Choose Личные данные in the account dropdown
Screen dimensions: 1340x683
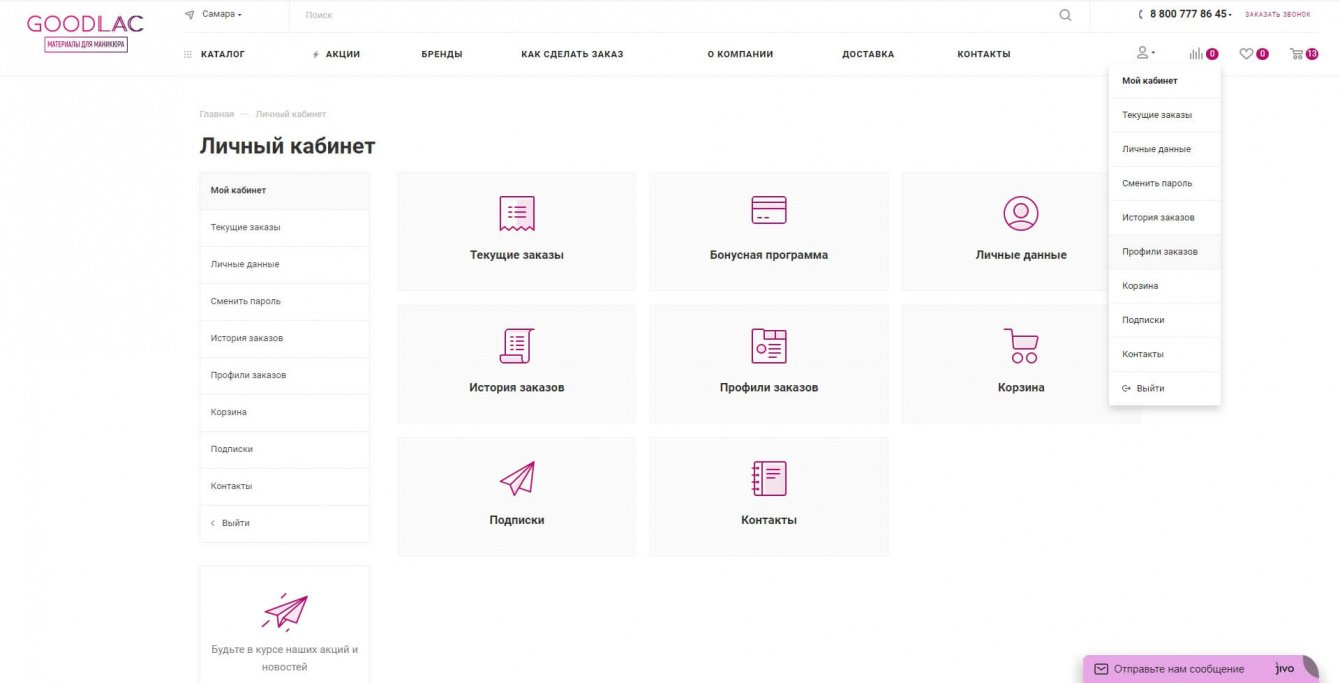click(x=1165, y=149)
